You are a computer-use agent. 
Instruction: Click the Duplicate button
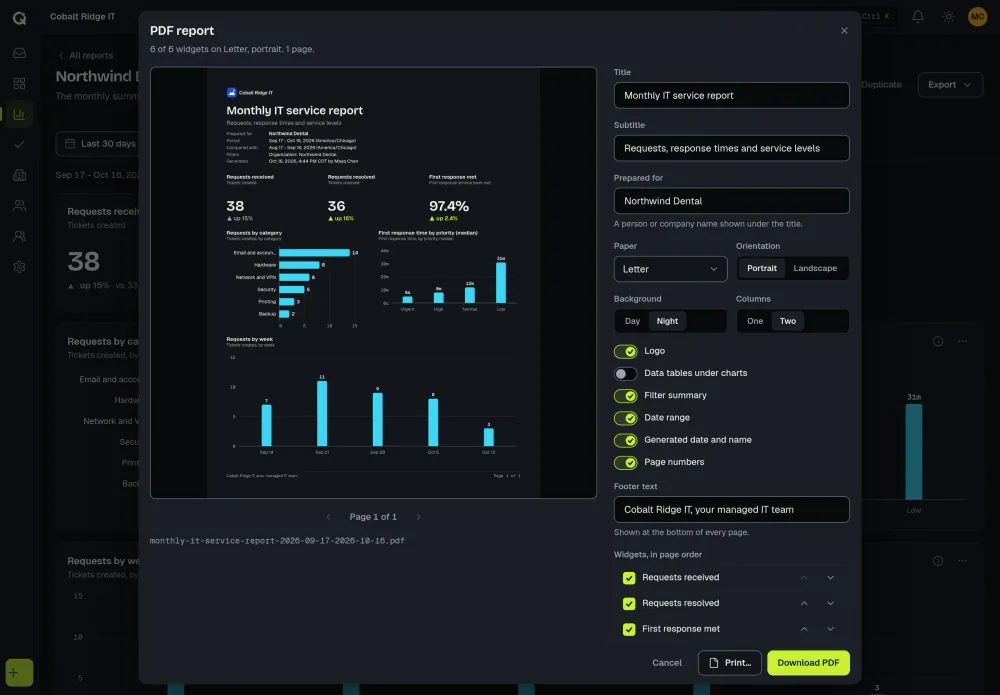coord(881,84)
